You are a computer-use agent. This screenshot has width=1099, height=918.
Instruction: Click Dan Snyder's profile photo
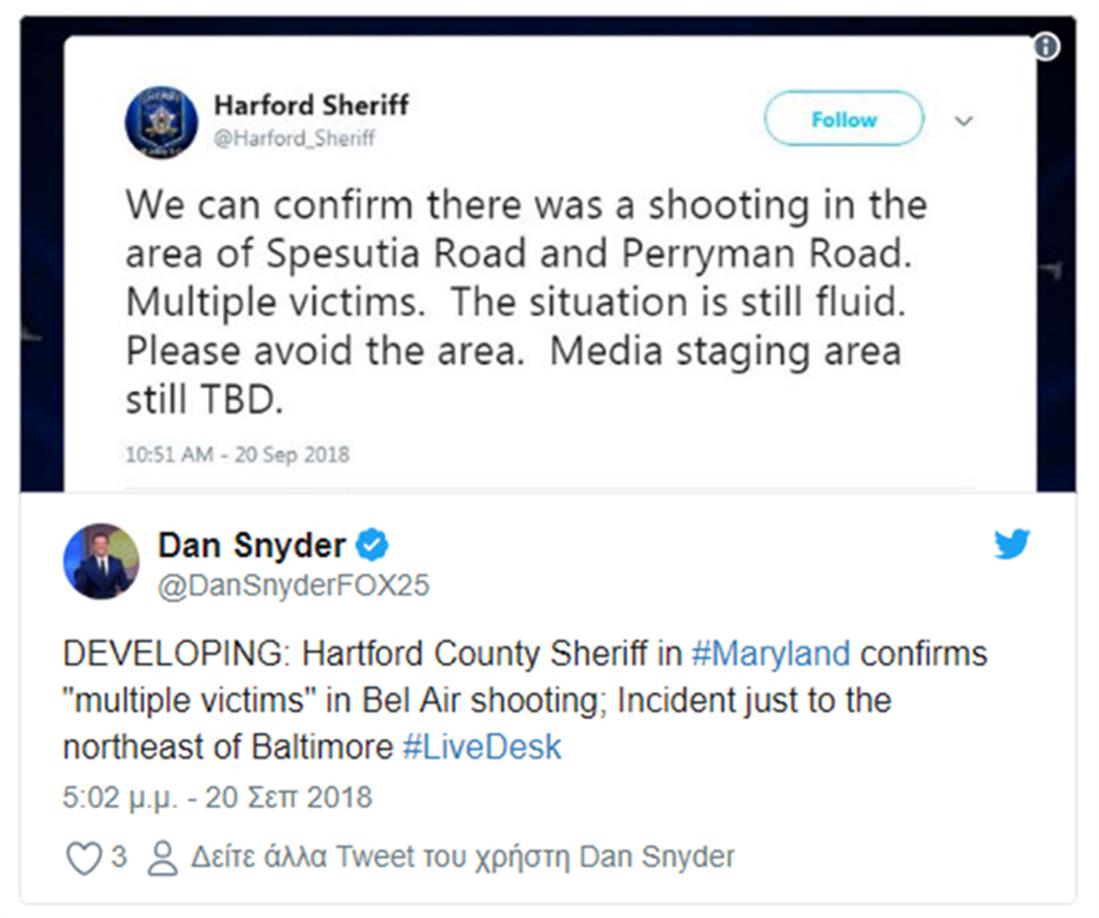coord(101,561)
